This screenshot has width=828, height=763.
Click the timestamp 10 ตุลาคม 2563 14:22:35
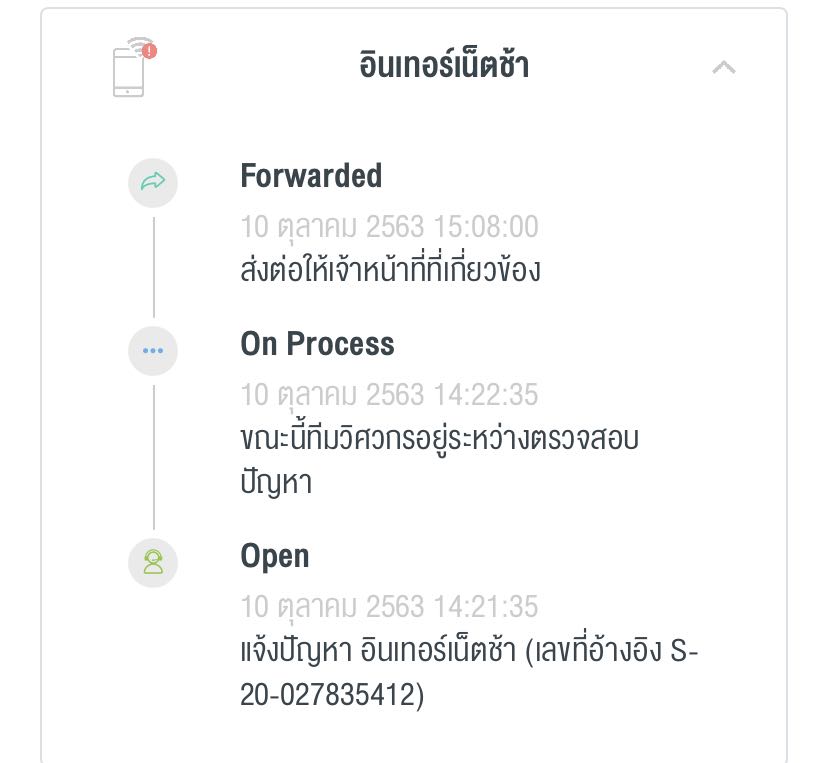(389, 395)
